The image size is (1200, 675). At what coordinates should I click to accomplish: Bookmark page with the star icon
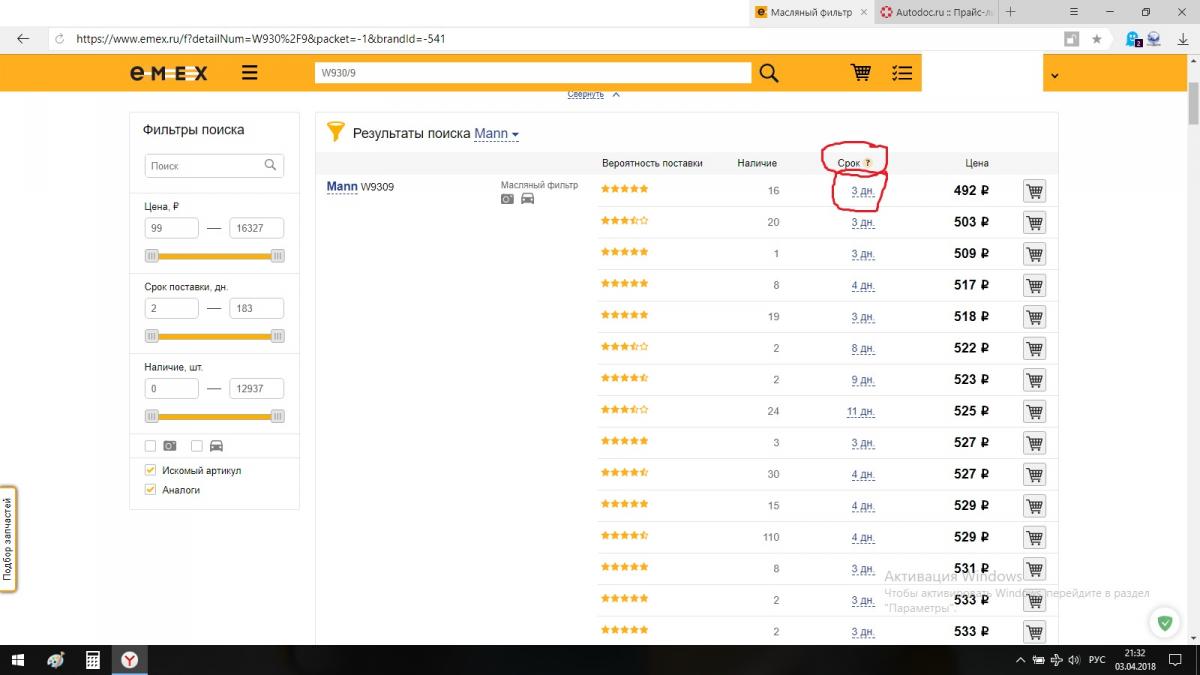(1096, 39)
